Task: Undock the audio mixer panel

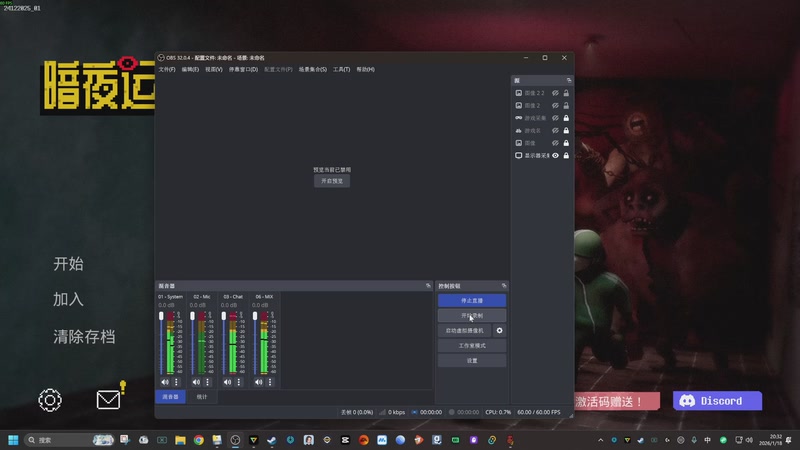Action: coord(428,286)
